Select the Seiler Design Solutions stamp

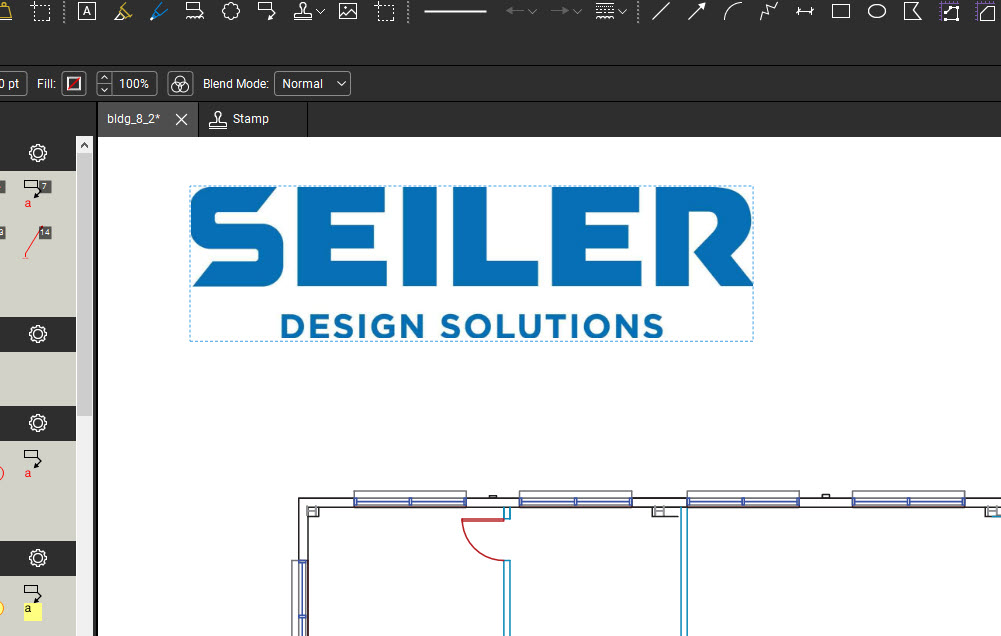(471, 263)
